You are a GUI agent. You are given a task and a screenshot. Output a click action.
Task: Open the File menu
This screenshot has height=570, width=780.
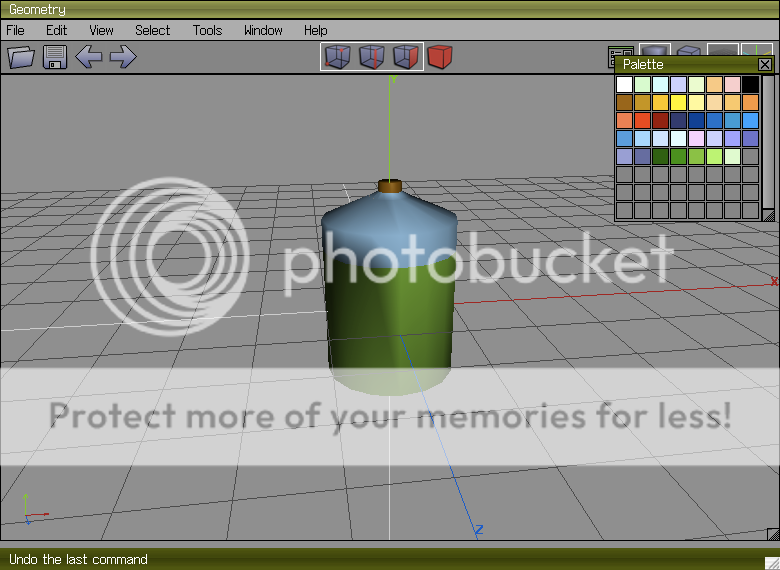15,30
